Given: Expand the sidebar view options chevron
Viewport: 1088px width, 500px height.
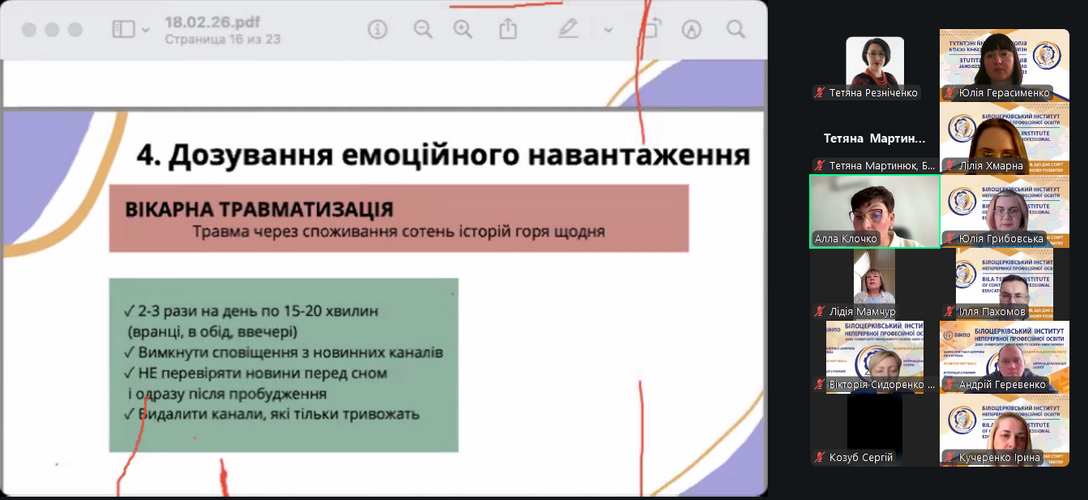Looking at the screenshot, I should tap(146, 31).
